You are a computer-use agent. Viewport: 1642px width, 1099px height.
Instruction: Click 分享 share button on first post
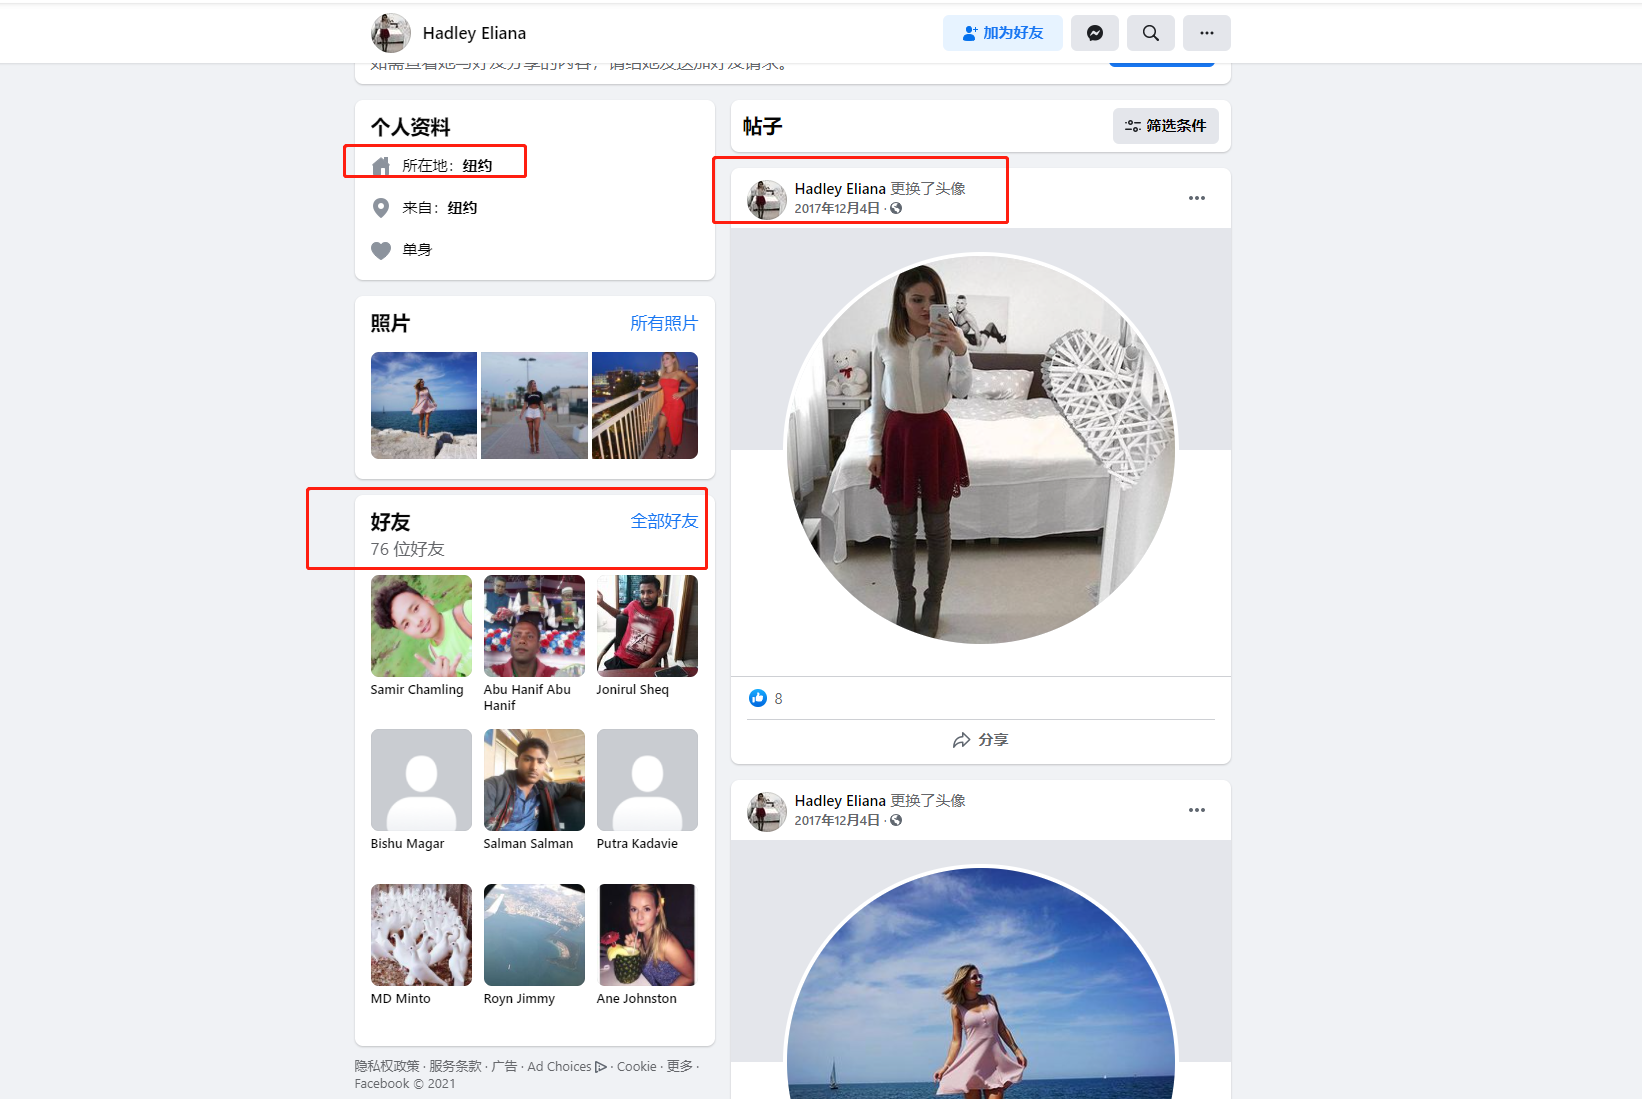click(x=981, y=740)
